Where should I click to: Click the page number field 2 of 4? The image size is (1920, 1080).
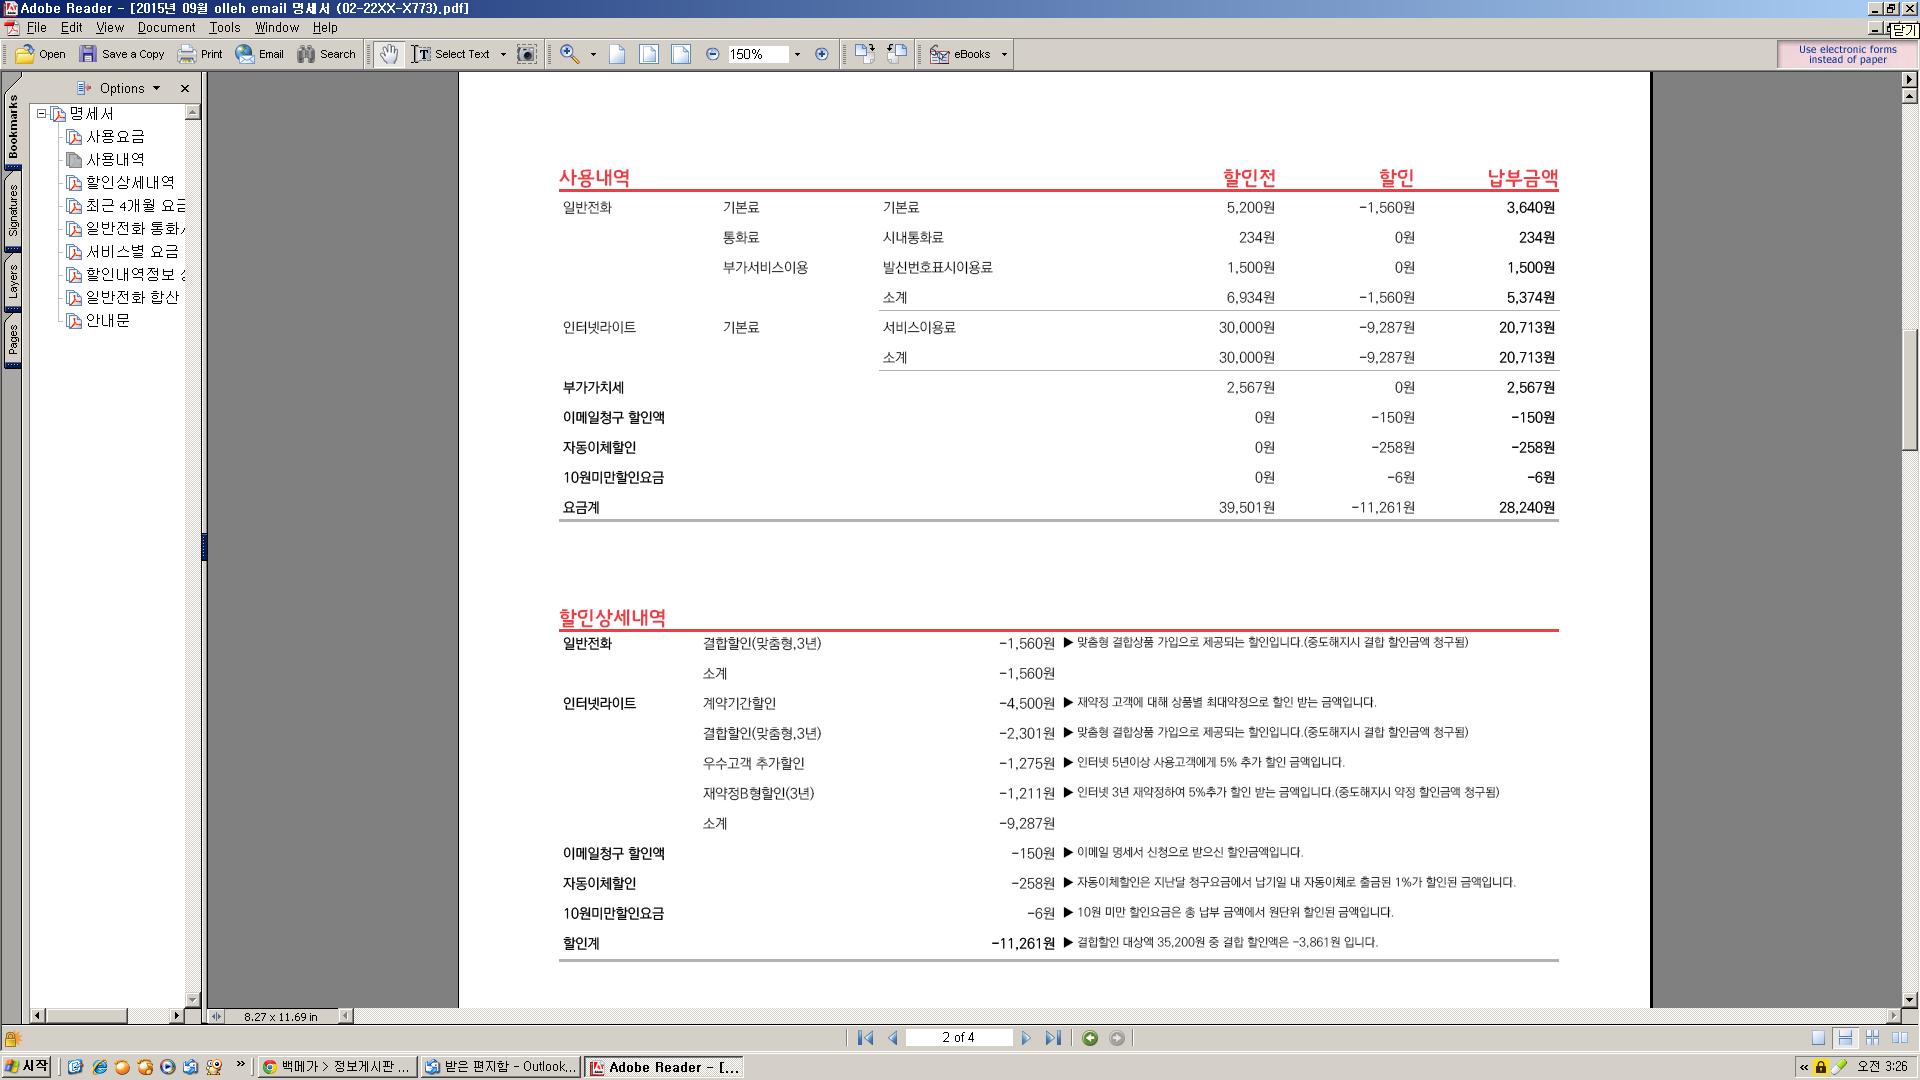(958, 1038)
